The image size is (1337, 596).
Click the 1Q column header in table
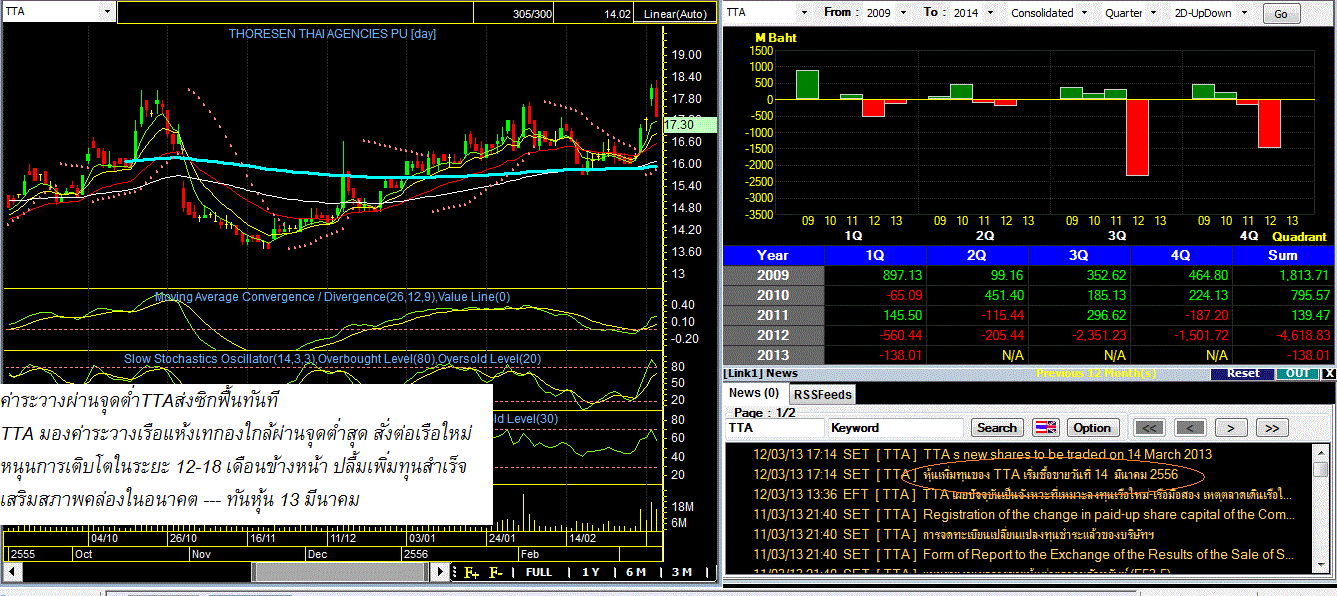point(875,255)
